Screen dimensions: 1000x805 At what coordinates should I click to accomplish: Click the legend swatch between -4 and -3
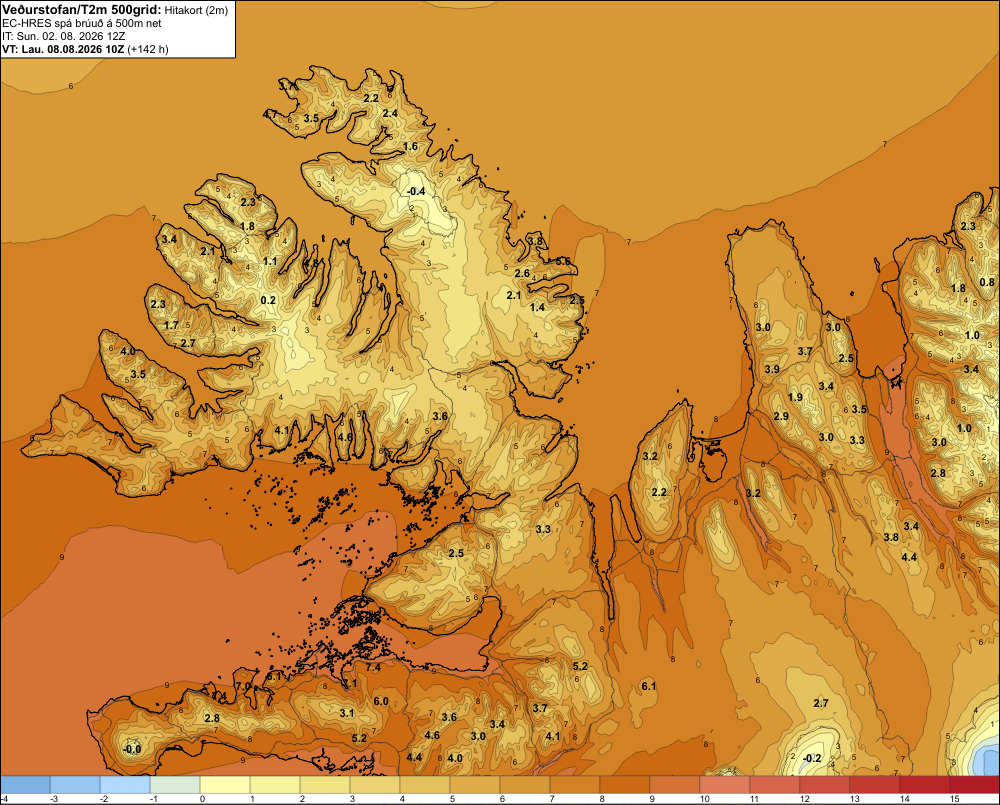(25, 785)
